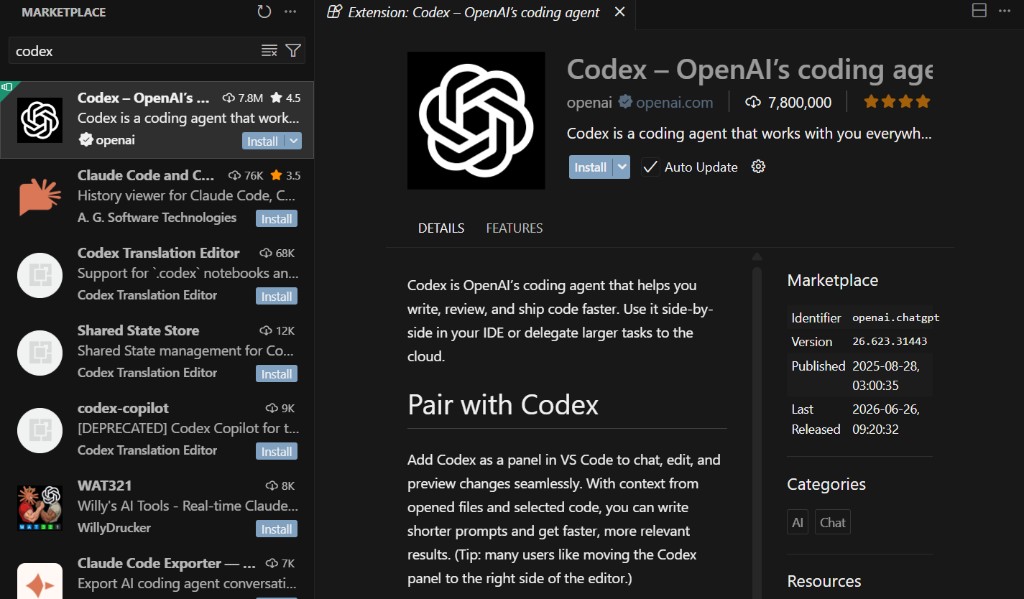1024x599 pixels.
Task: Click the Chat category tag
Action: click(x=833, y=523)
